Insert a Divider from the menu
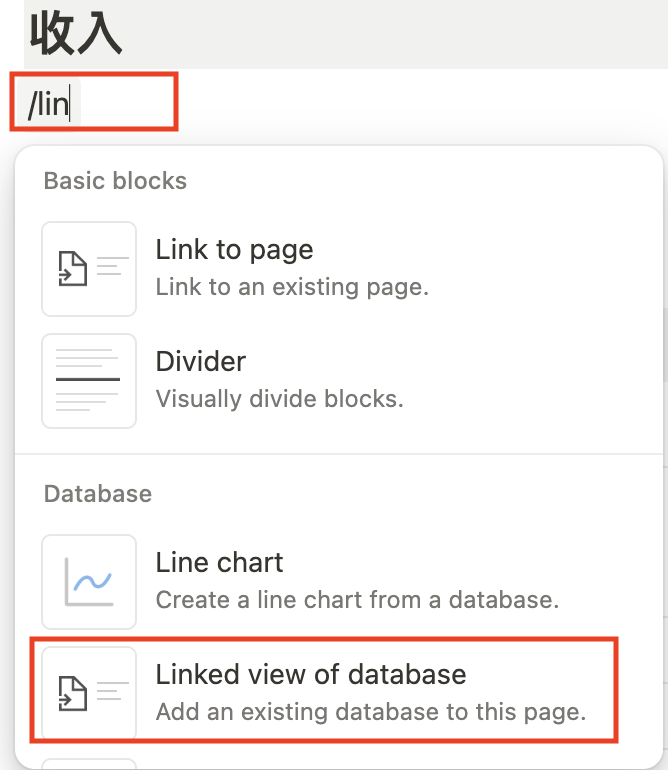The width and height of the screenshot is (668, 770). (201, 362)
